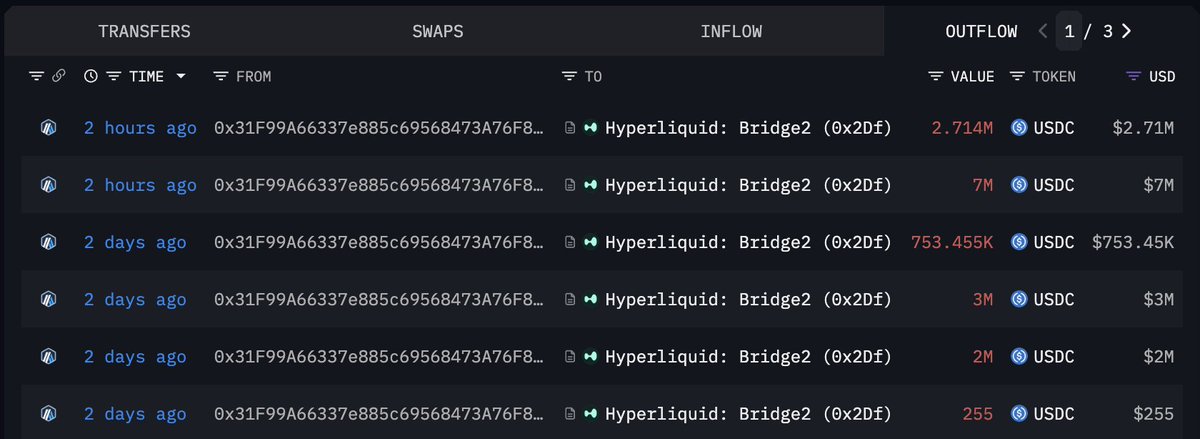The image size is (1200, 439).
Task: Go to previous page with left chevron
Action: coord(1043,31)
